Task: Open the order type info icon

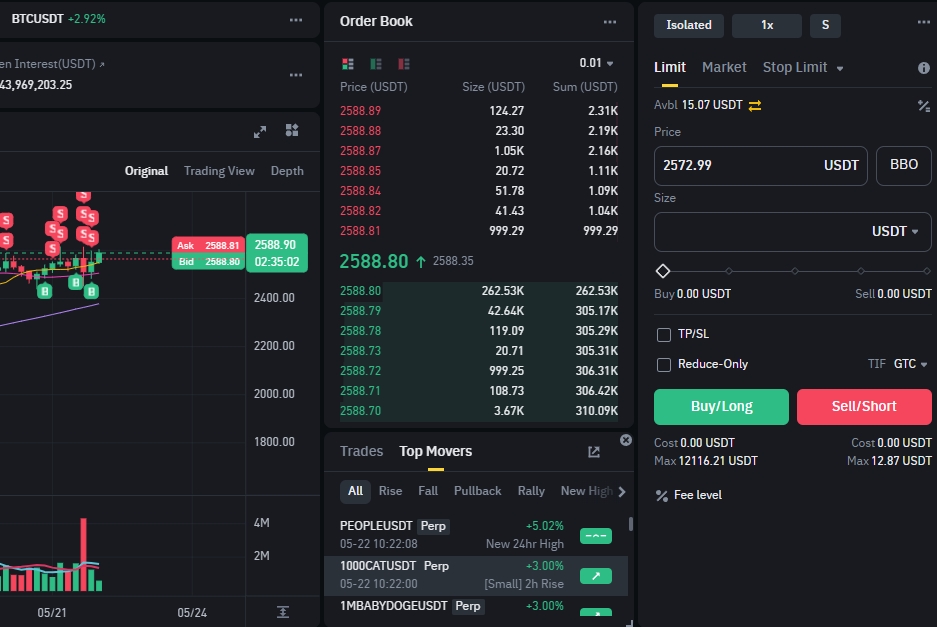Action: 923,68
